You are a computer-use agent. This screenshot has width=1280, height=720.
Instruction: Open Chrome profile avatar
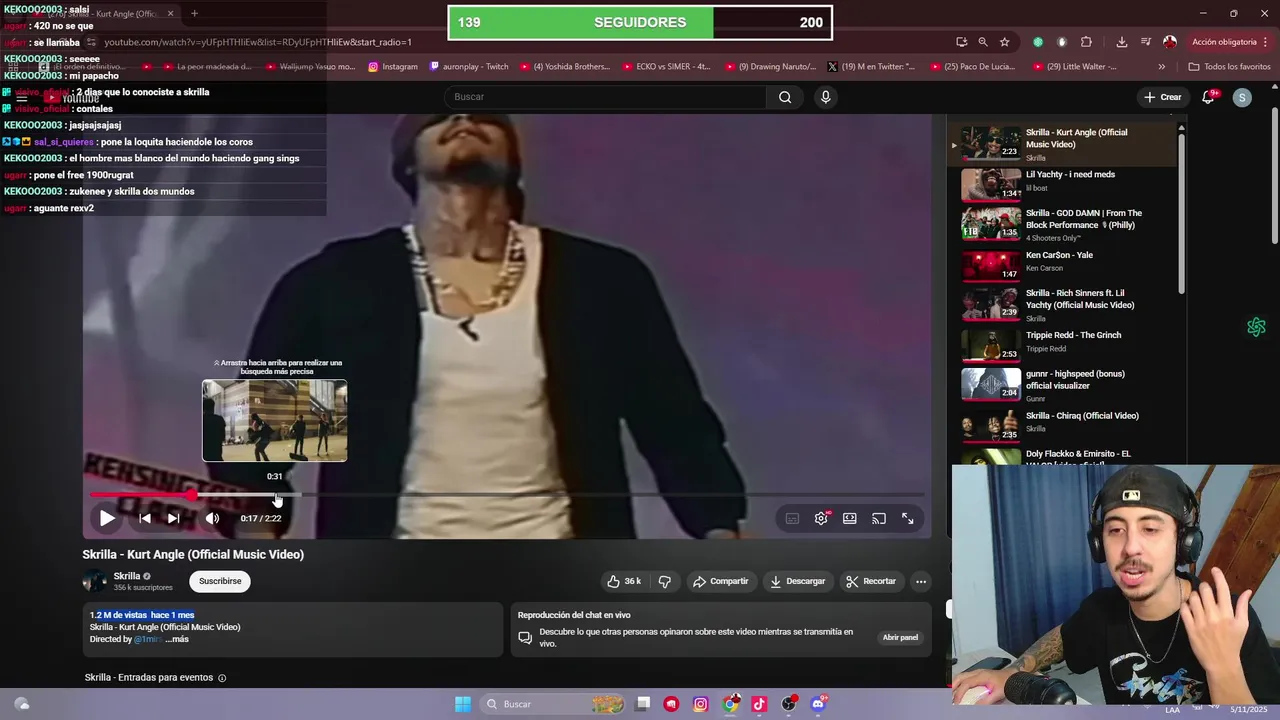pyautogui.click(x=1170, y=42)
